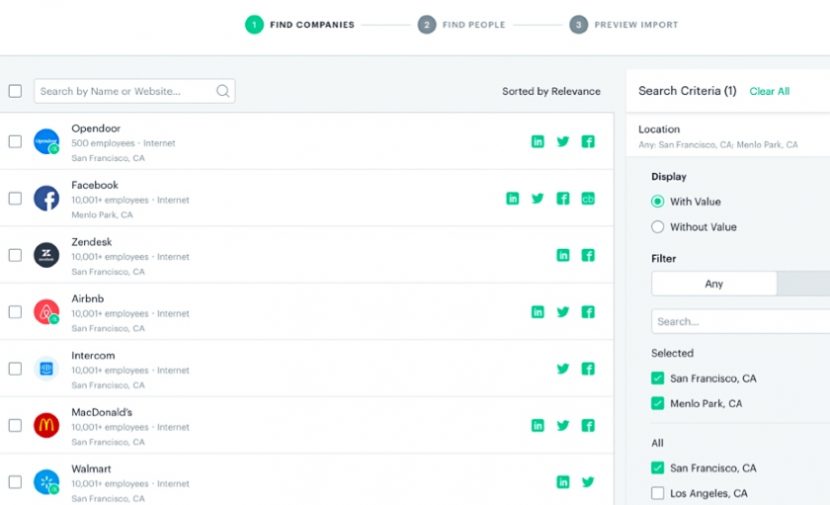
Task: Check the Opendoor row checkbox
Action: [x=15, y=141]
